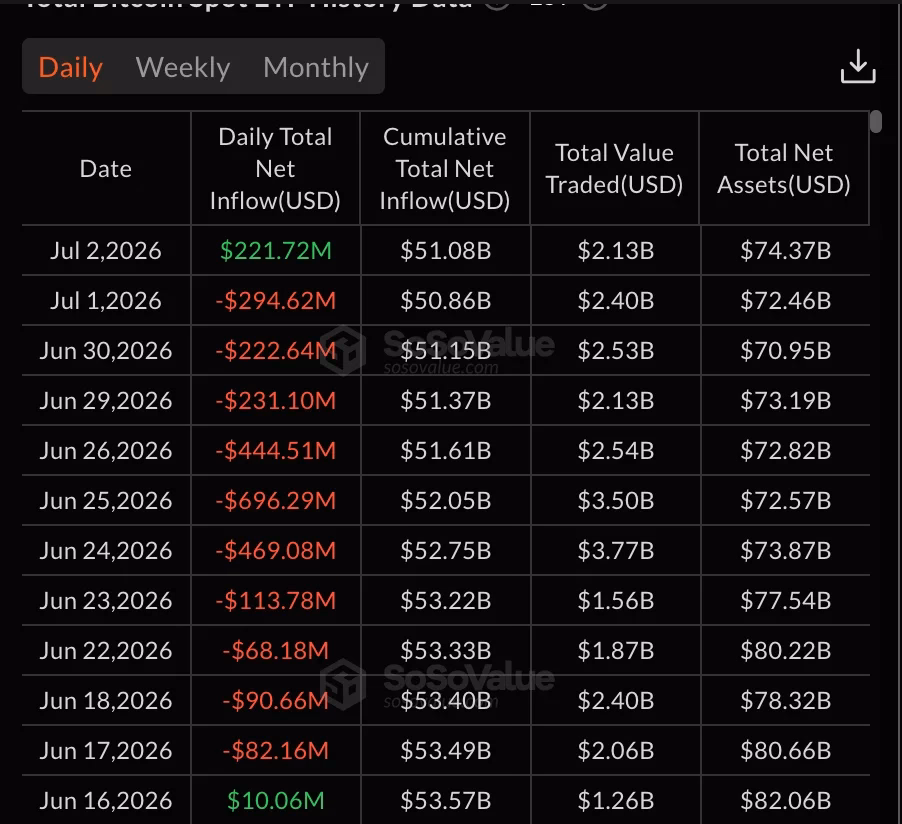Screen dimensions: 902x824
Task: Click the Total Value Traded header
Action: coord(614,169)
